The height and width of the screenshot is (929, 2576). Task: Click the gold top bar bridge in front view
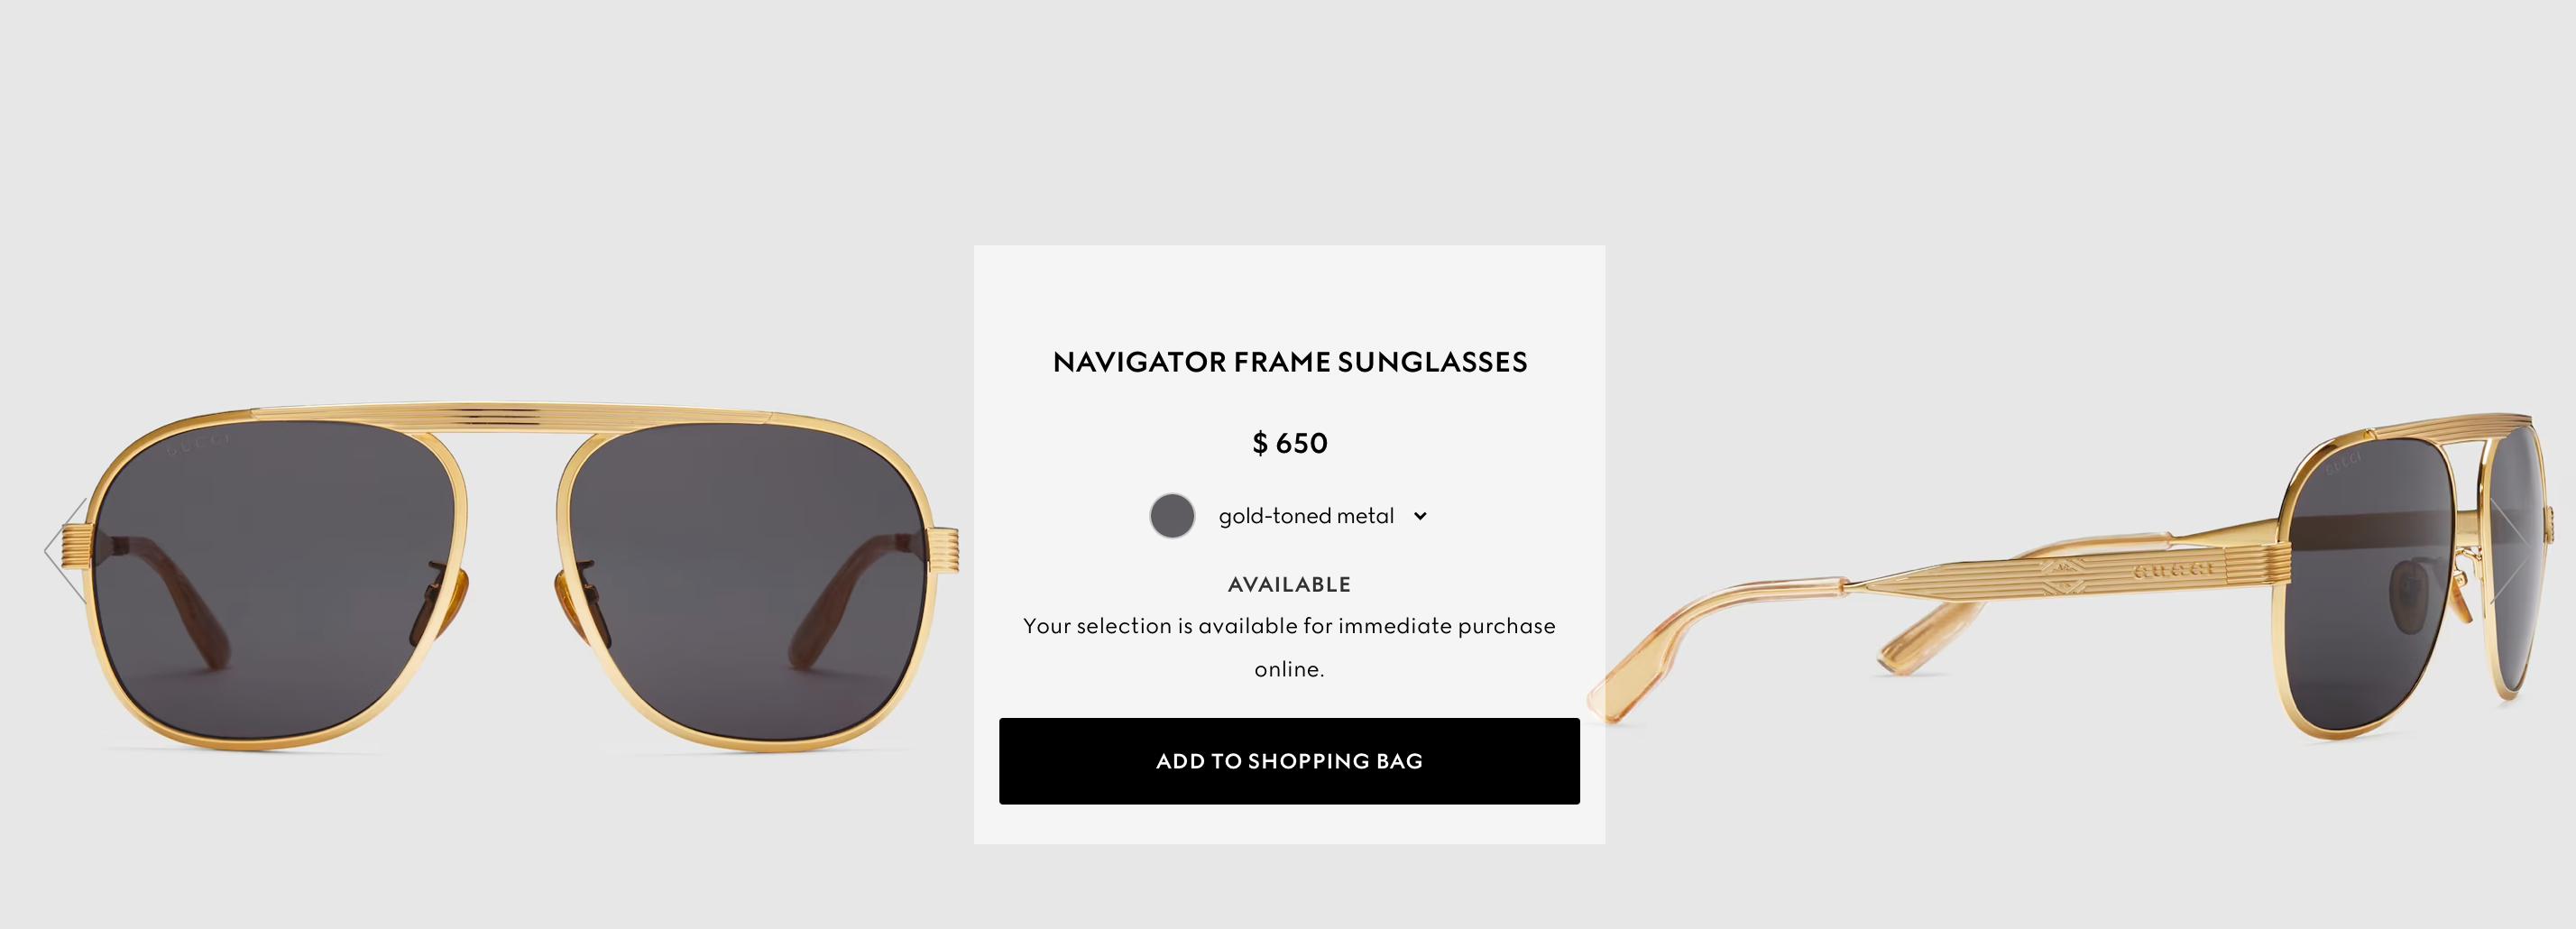pos(510,418)
